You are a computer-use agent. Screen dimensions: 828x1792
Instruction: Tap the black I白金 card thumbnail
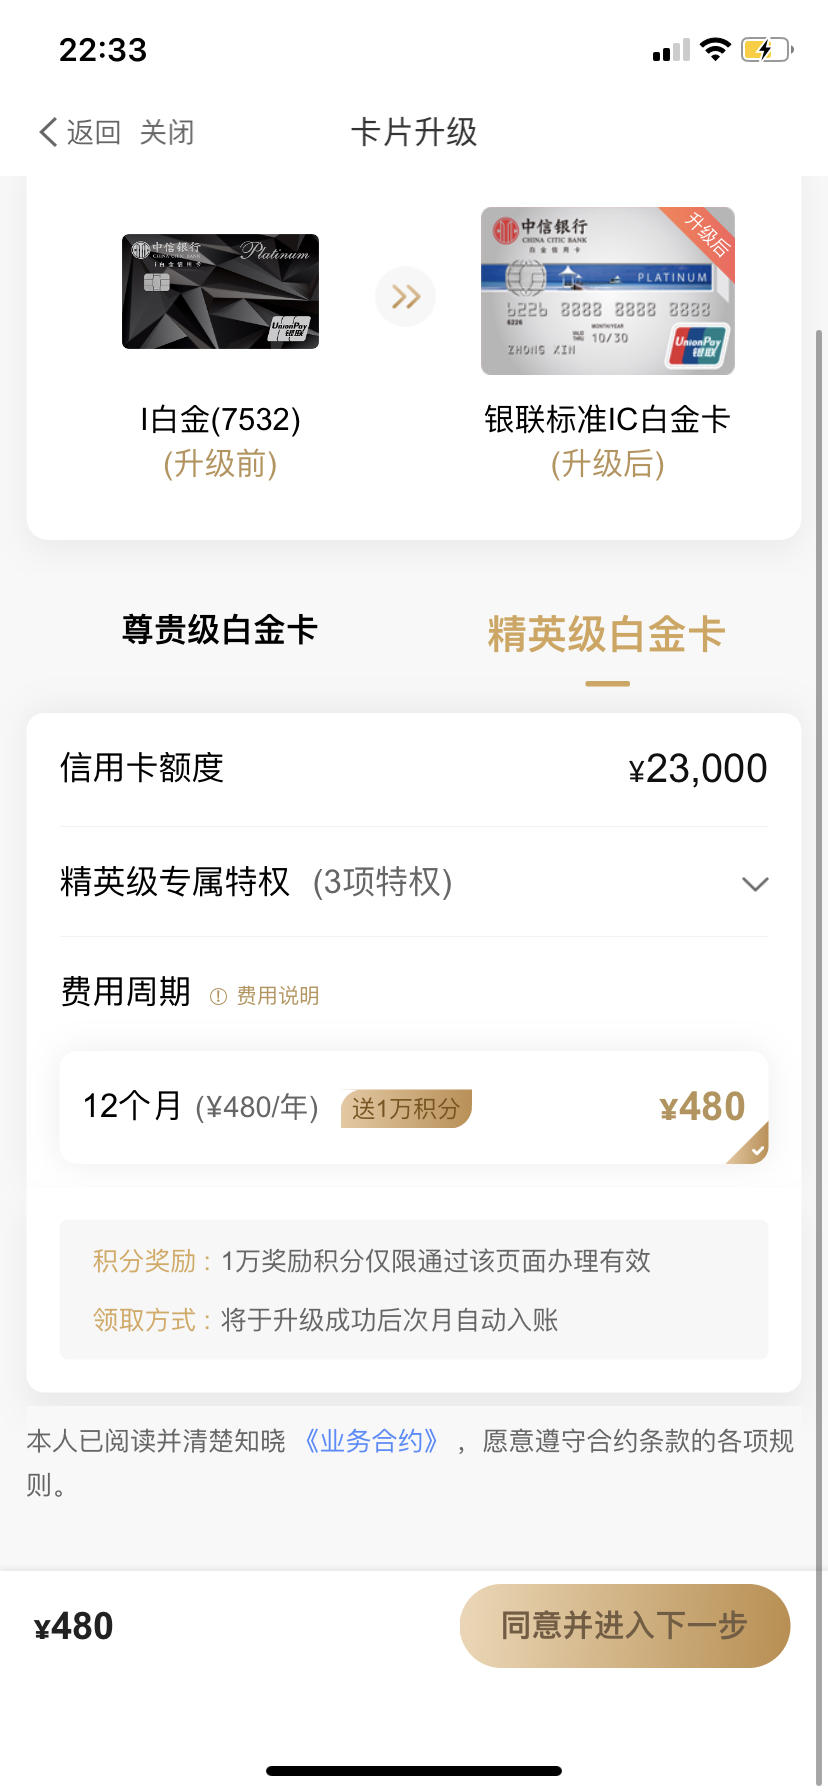click(x=220, y=291)
